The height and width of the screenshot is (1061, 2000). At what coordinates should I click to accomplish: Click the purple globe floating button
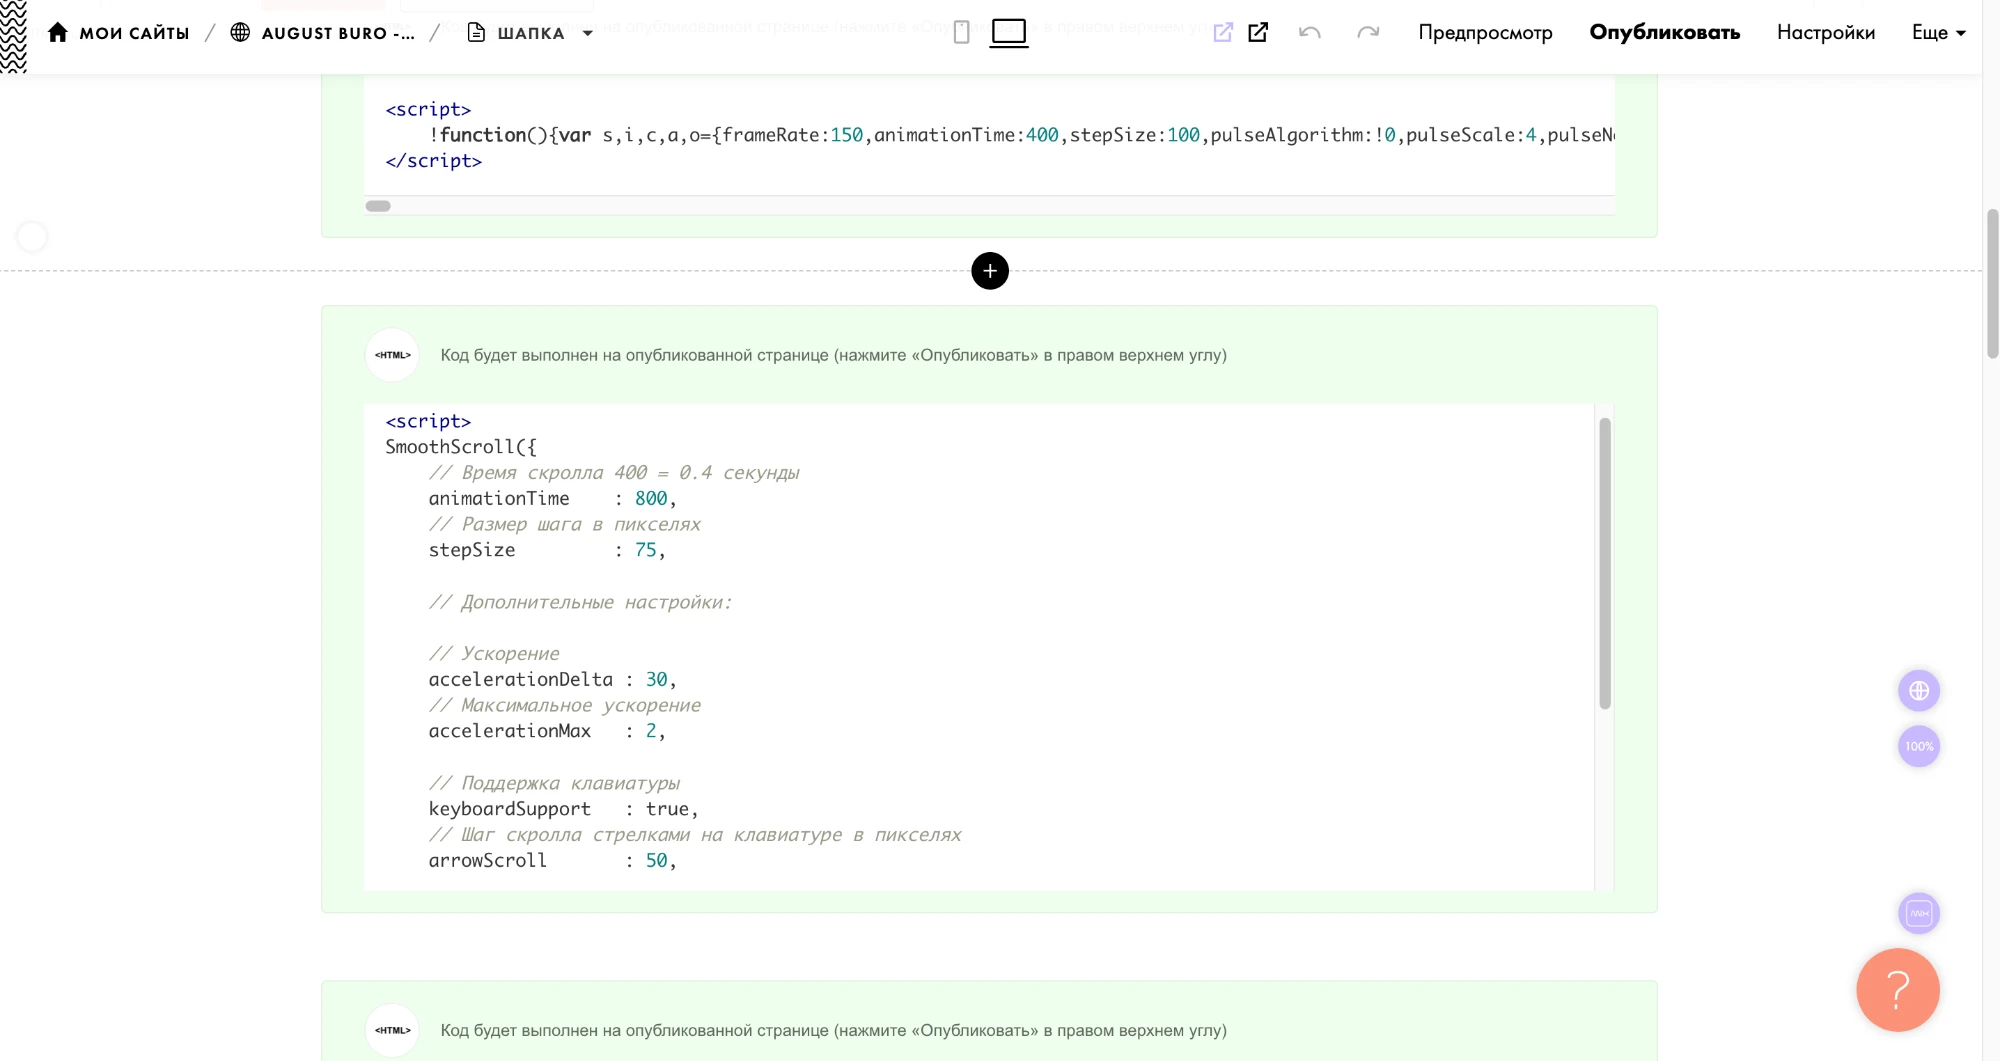[x=1918, y=691]
